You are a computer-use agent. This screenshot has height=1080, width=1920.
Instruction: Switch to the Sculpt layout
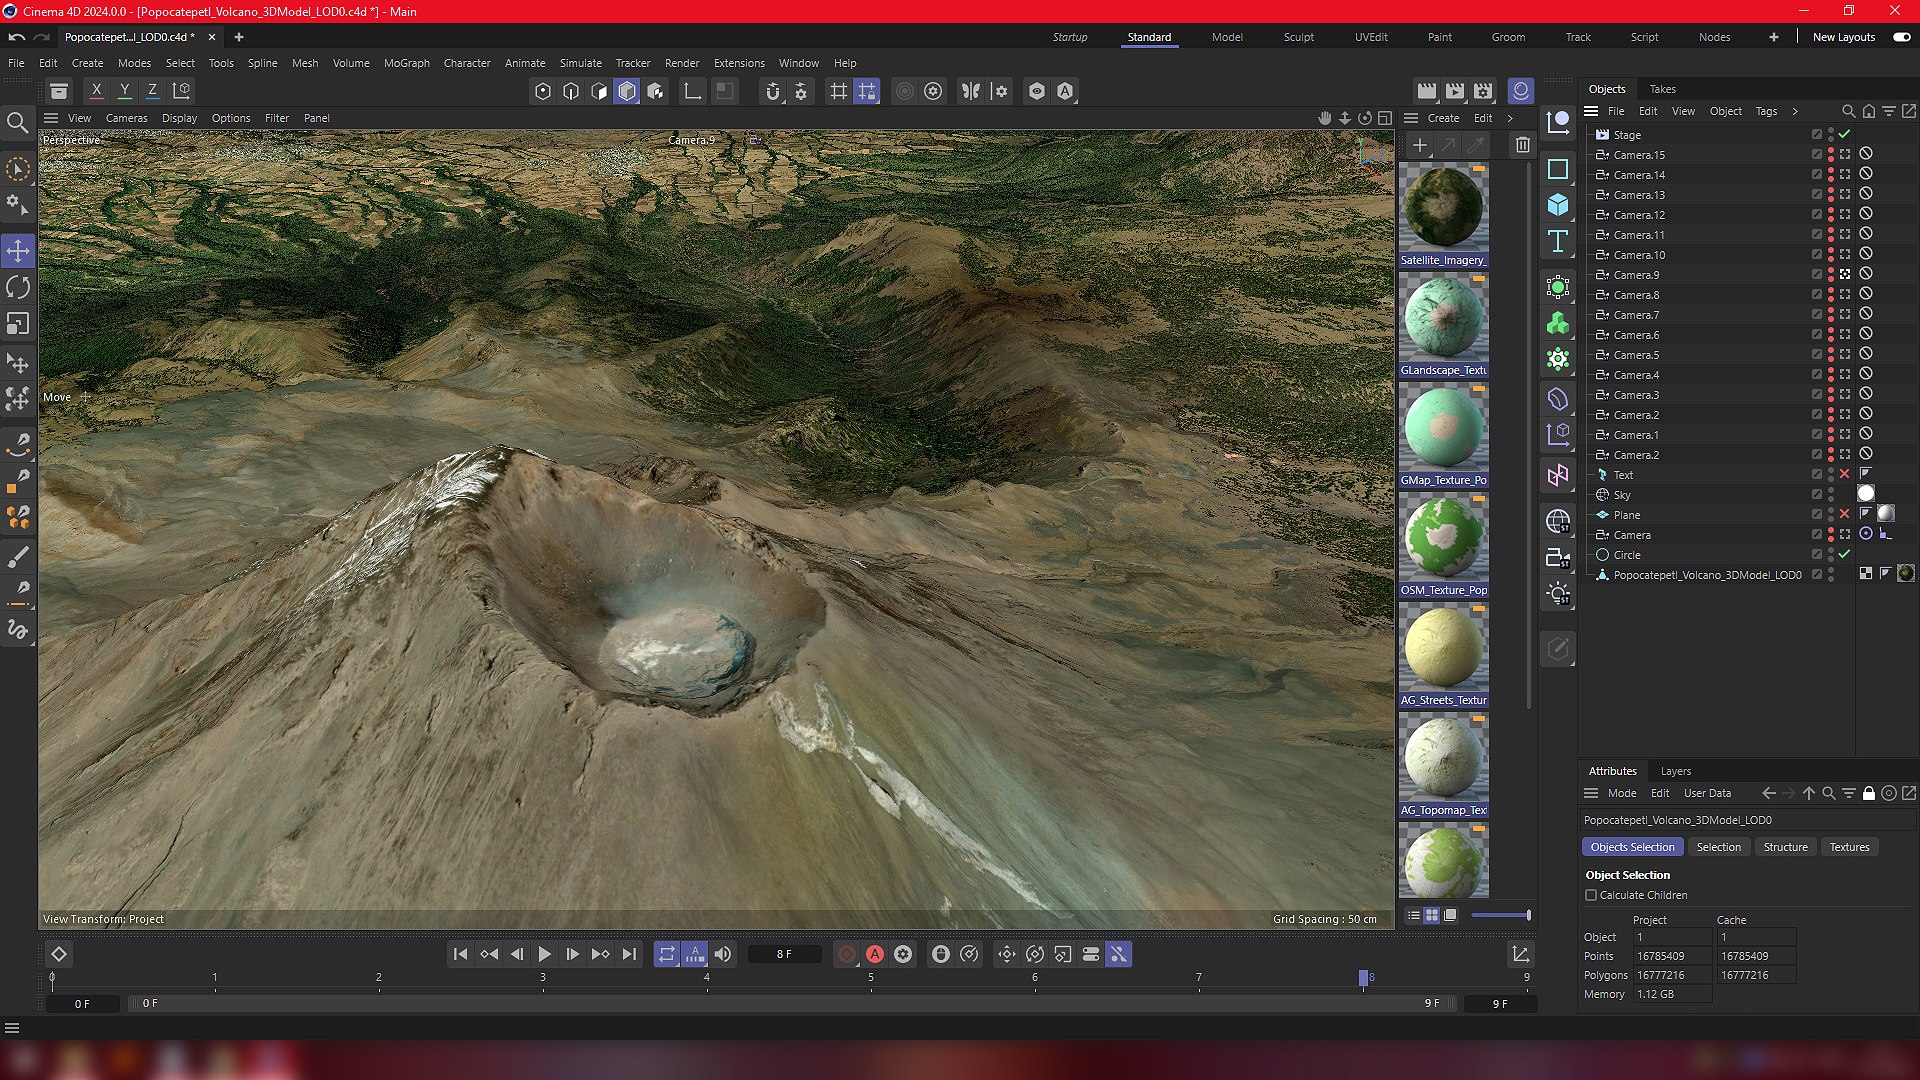click(1298, 37)
